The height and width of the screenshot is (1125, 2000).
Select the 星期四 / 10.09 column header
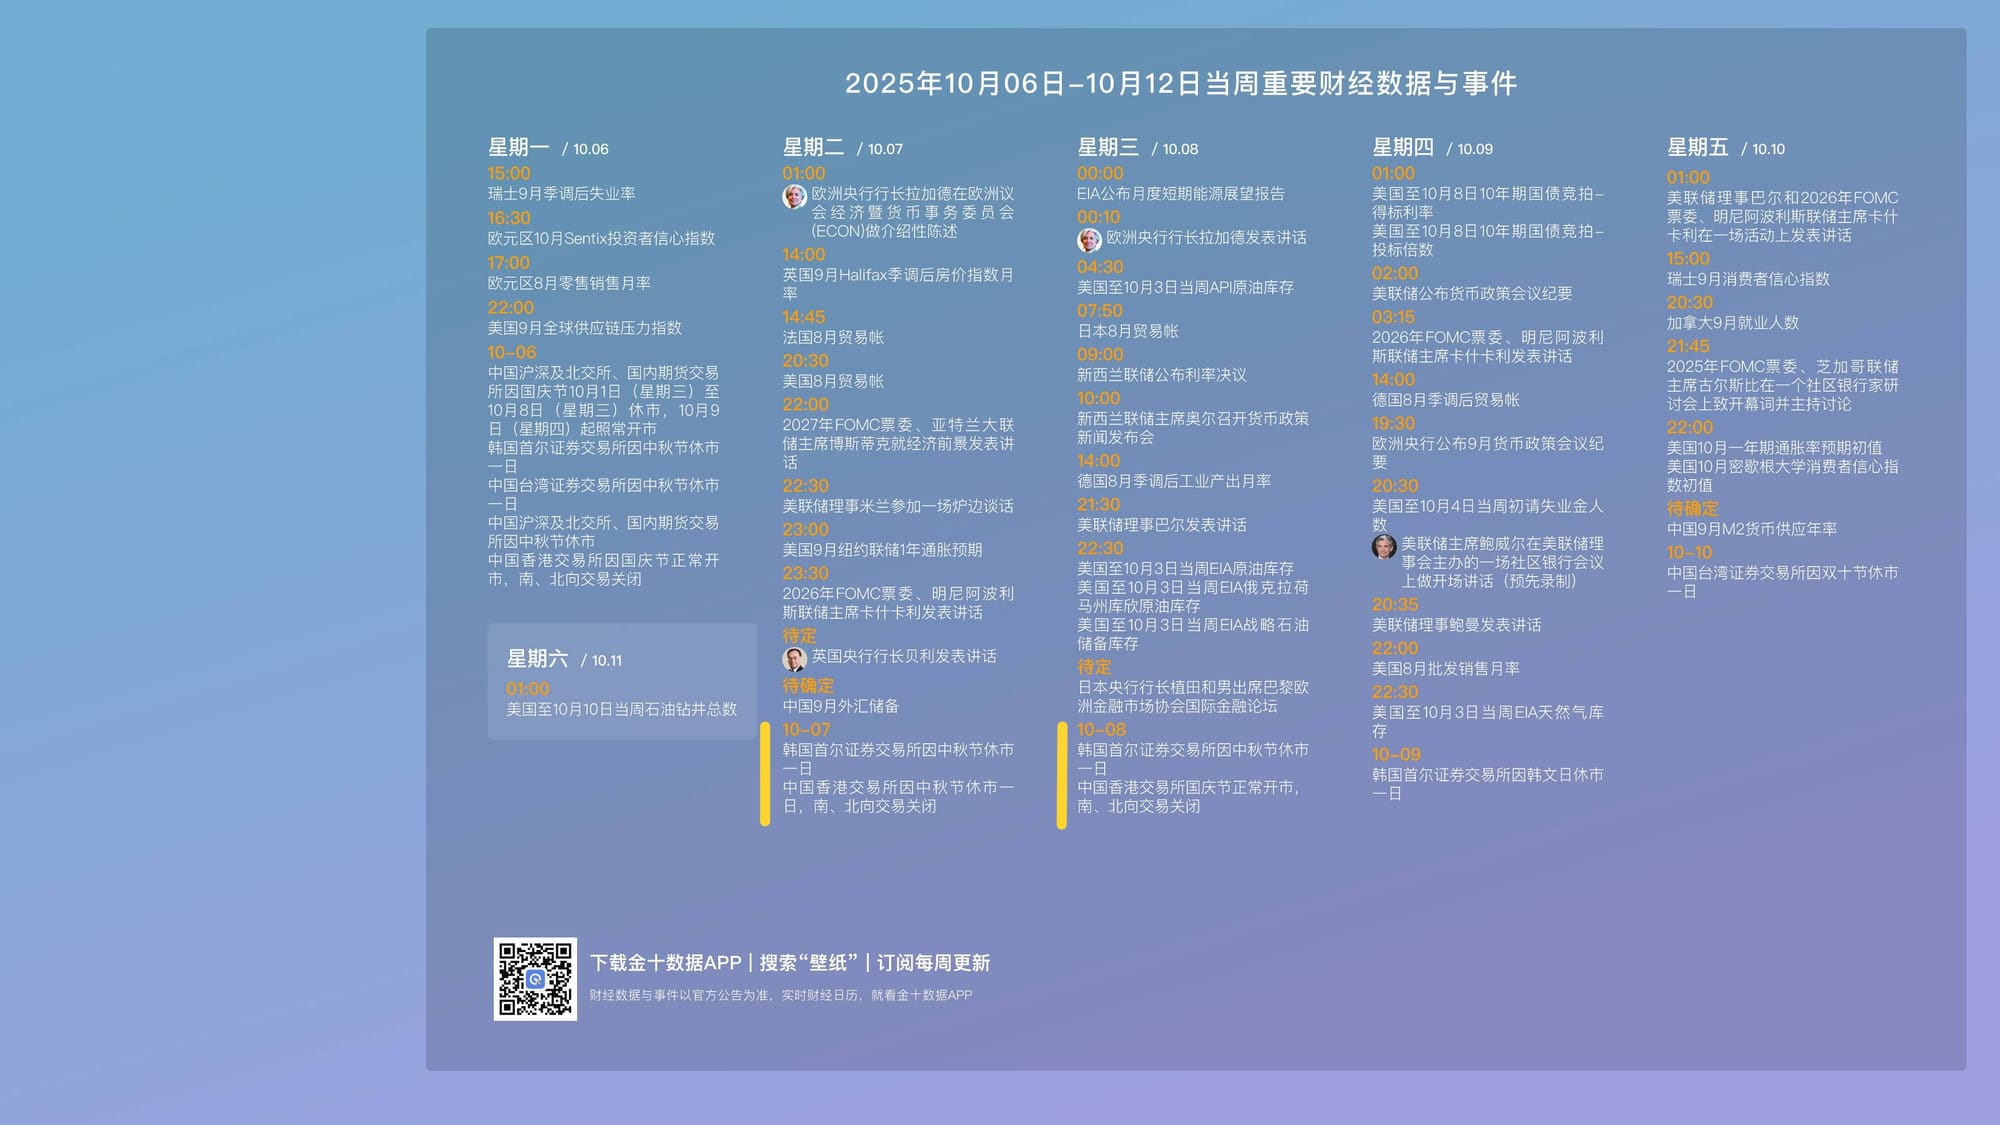[1432, 148]
